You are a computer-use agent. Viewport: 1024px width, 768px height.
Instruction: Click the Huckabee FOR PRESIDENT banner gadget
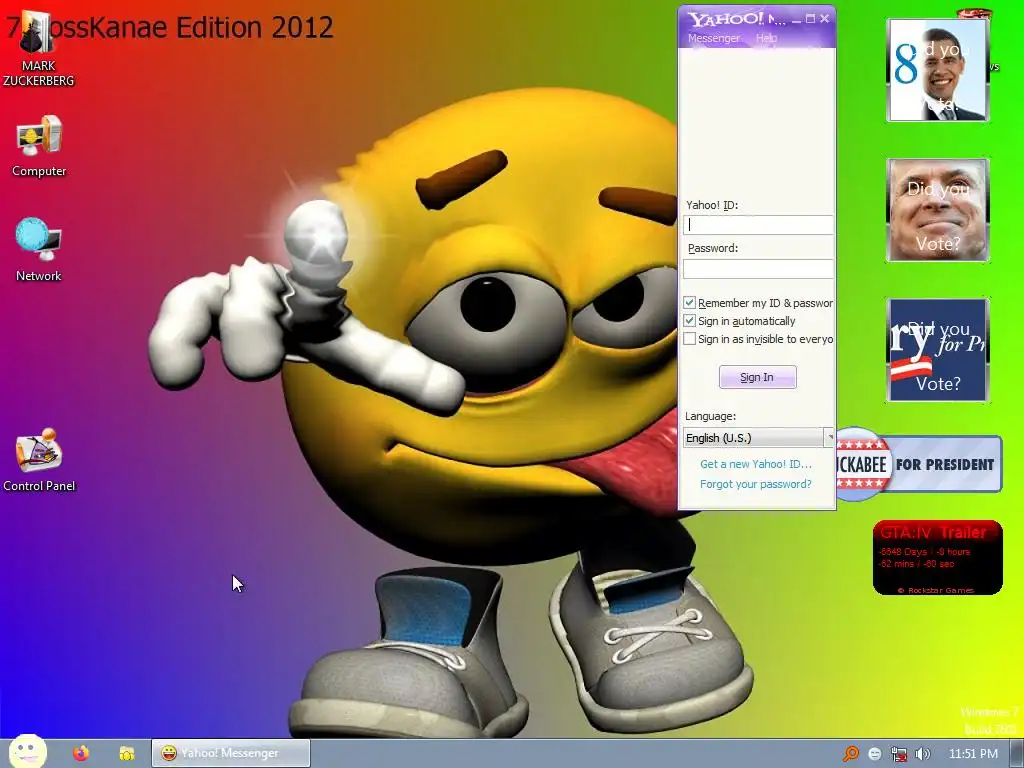(920, 464)
